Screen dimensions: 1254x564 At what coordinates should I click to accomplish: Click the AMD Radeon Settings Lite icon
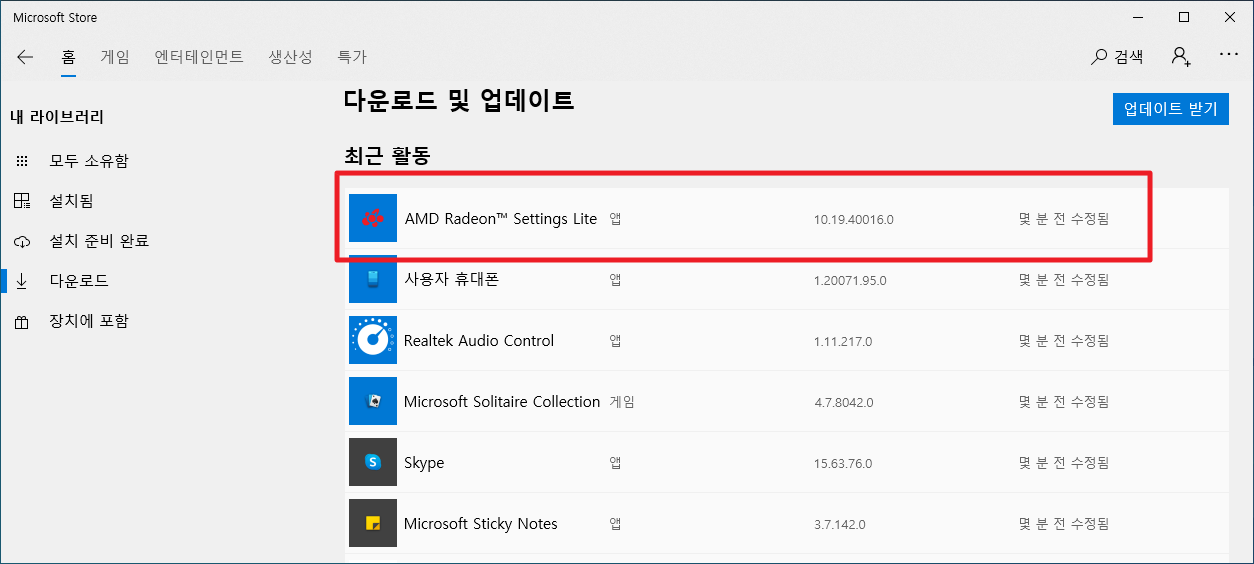(x=373, y=218)
